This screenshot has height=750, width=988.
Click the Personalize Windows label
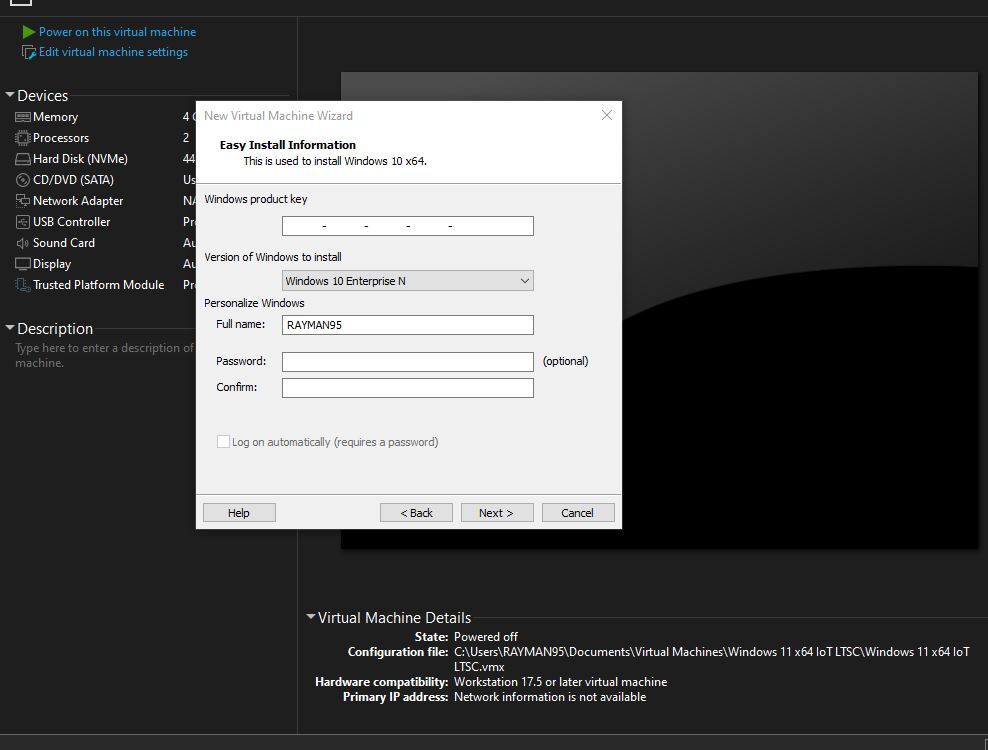click(x=254, y=303)
